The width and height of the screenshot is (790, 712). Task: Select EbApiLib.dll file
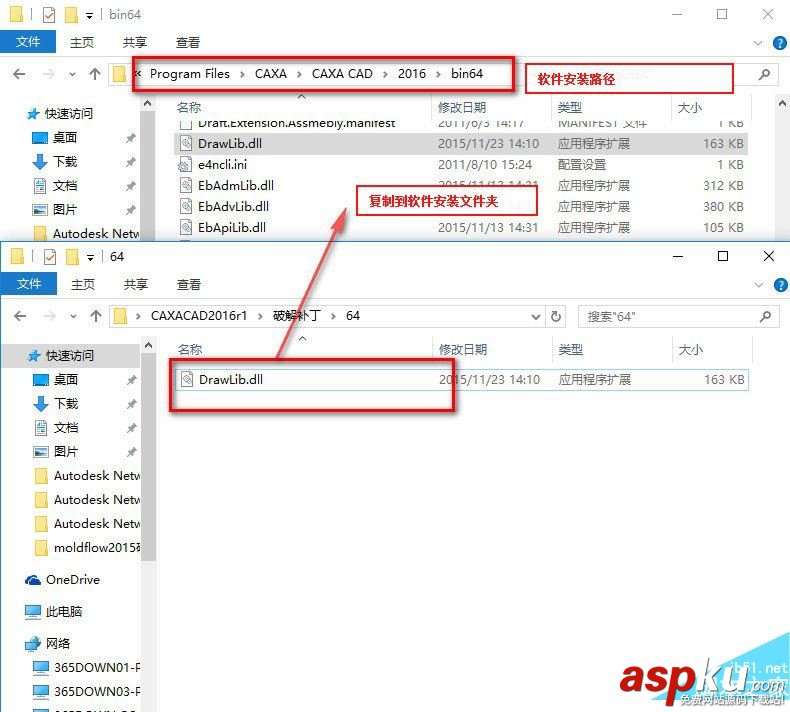(x=460, y=227)
